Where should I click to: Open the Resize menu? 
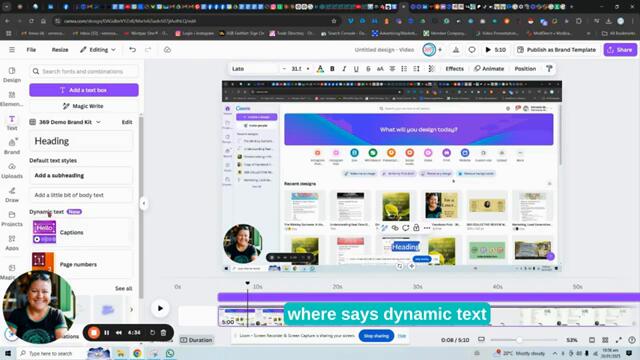click(60, 50)
